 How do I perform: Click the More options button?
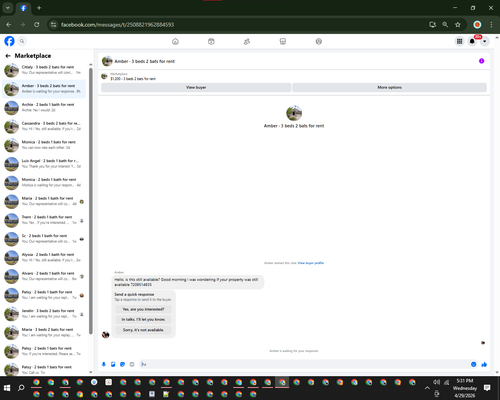[389, 87]
